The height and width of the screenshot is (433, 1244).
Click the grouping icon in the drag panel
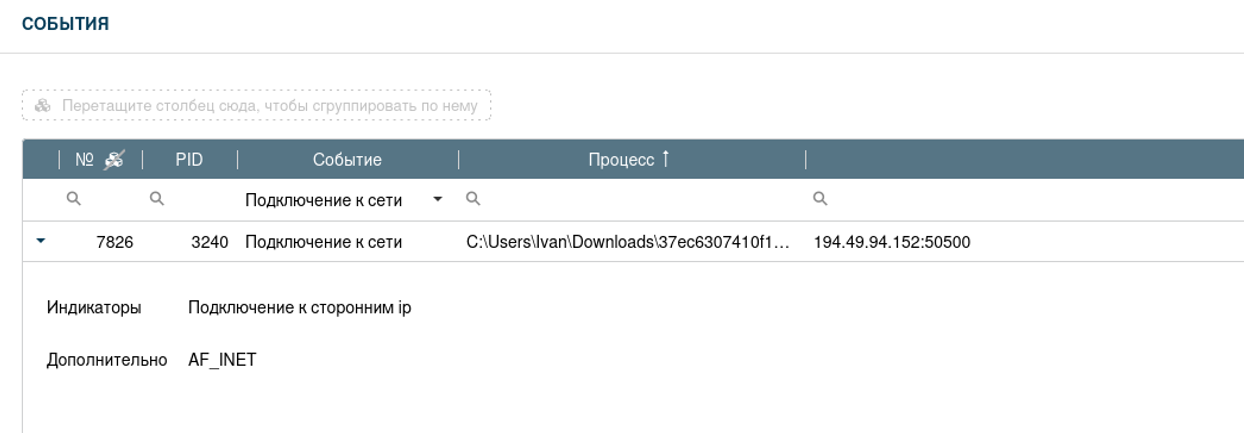tap(41, 106)
